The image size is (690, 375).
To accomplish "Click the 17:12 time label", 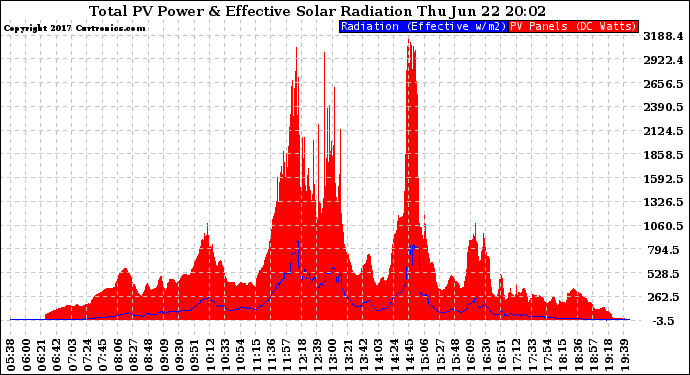I will pyautogui.click(x=516, y=355).
